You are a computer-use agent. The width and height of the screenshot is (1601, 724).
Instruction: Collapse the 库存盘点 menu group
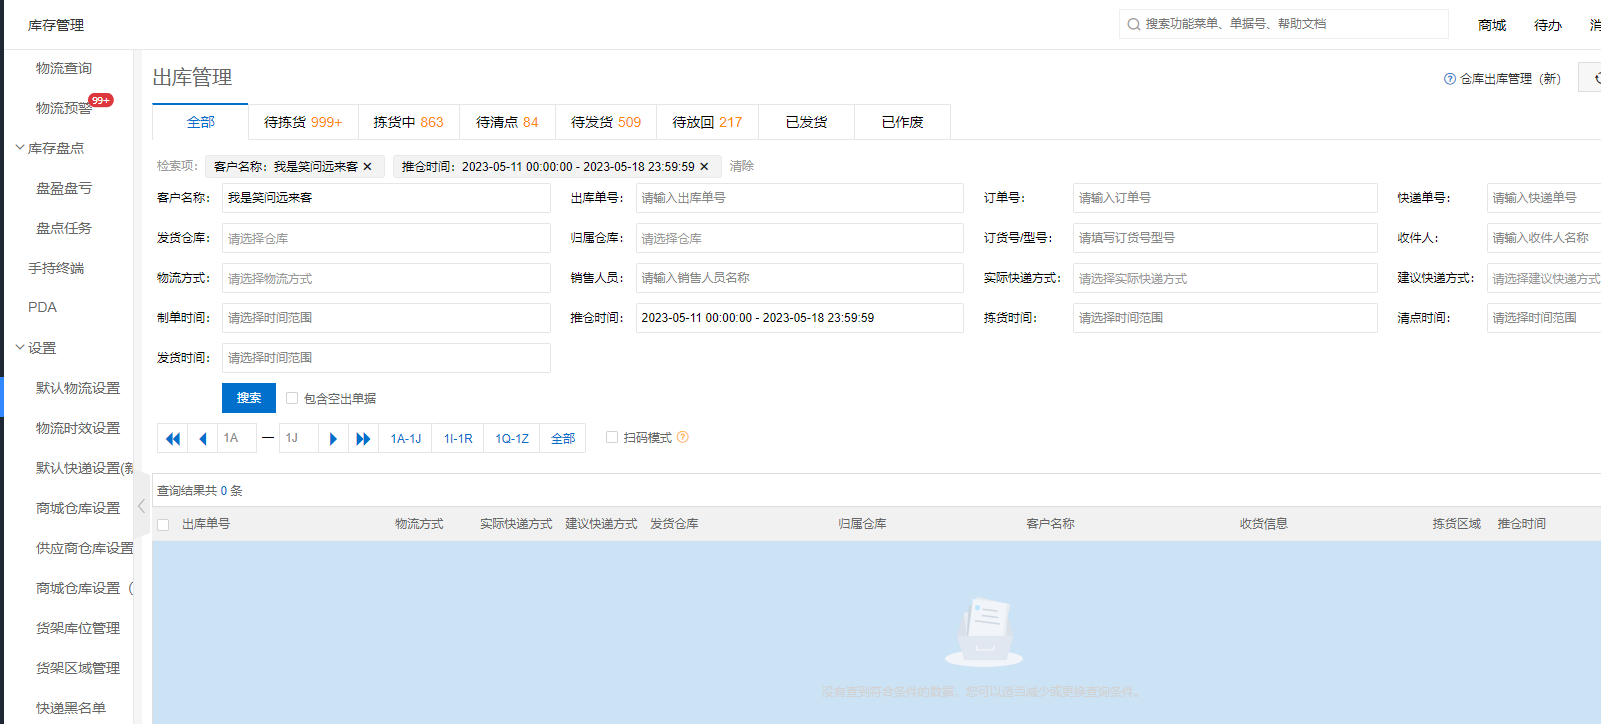tap(20, 147)
